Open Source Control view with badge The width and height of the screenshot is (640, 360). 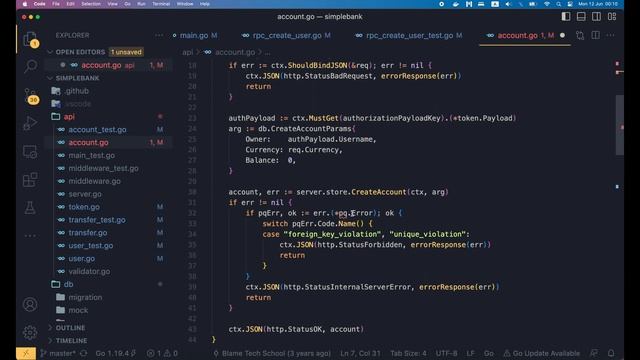[x=31, y=96]
